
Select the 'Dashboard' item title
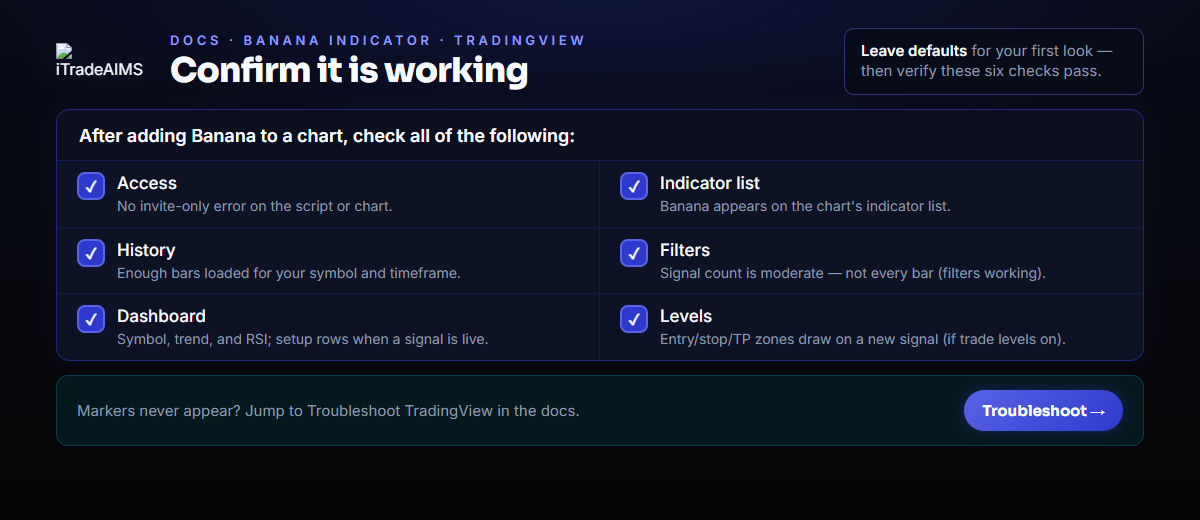(161, 316)
